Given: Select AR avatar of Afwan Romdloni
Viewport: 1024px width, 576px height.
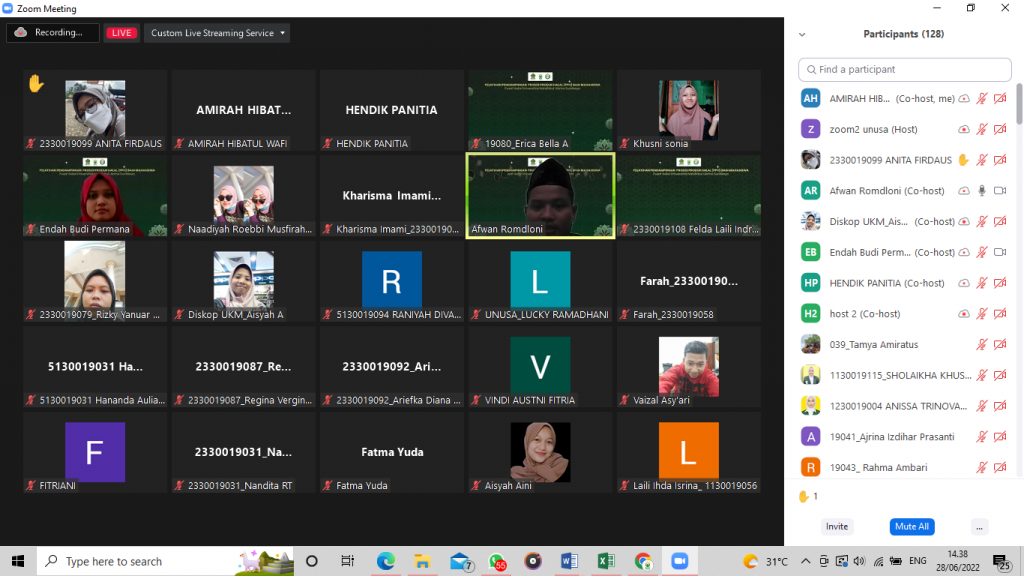Looking at the screenshot, I should tap(810, 191).
